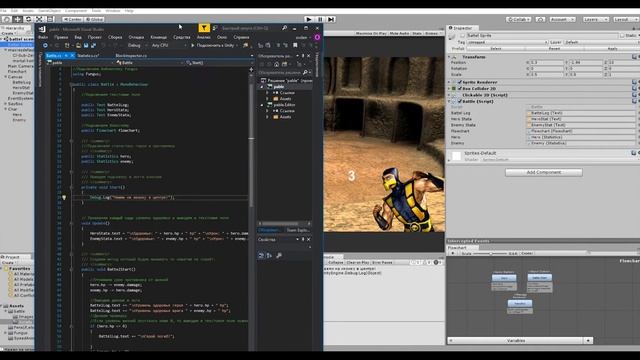This screenshot has width=640, height=360.
Task: Click the Add Component button
Action: [544, 172]
